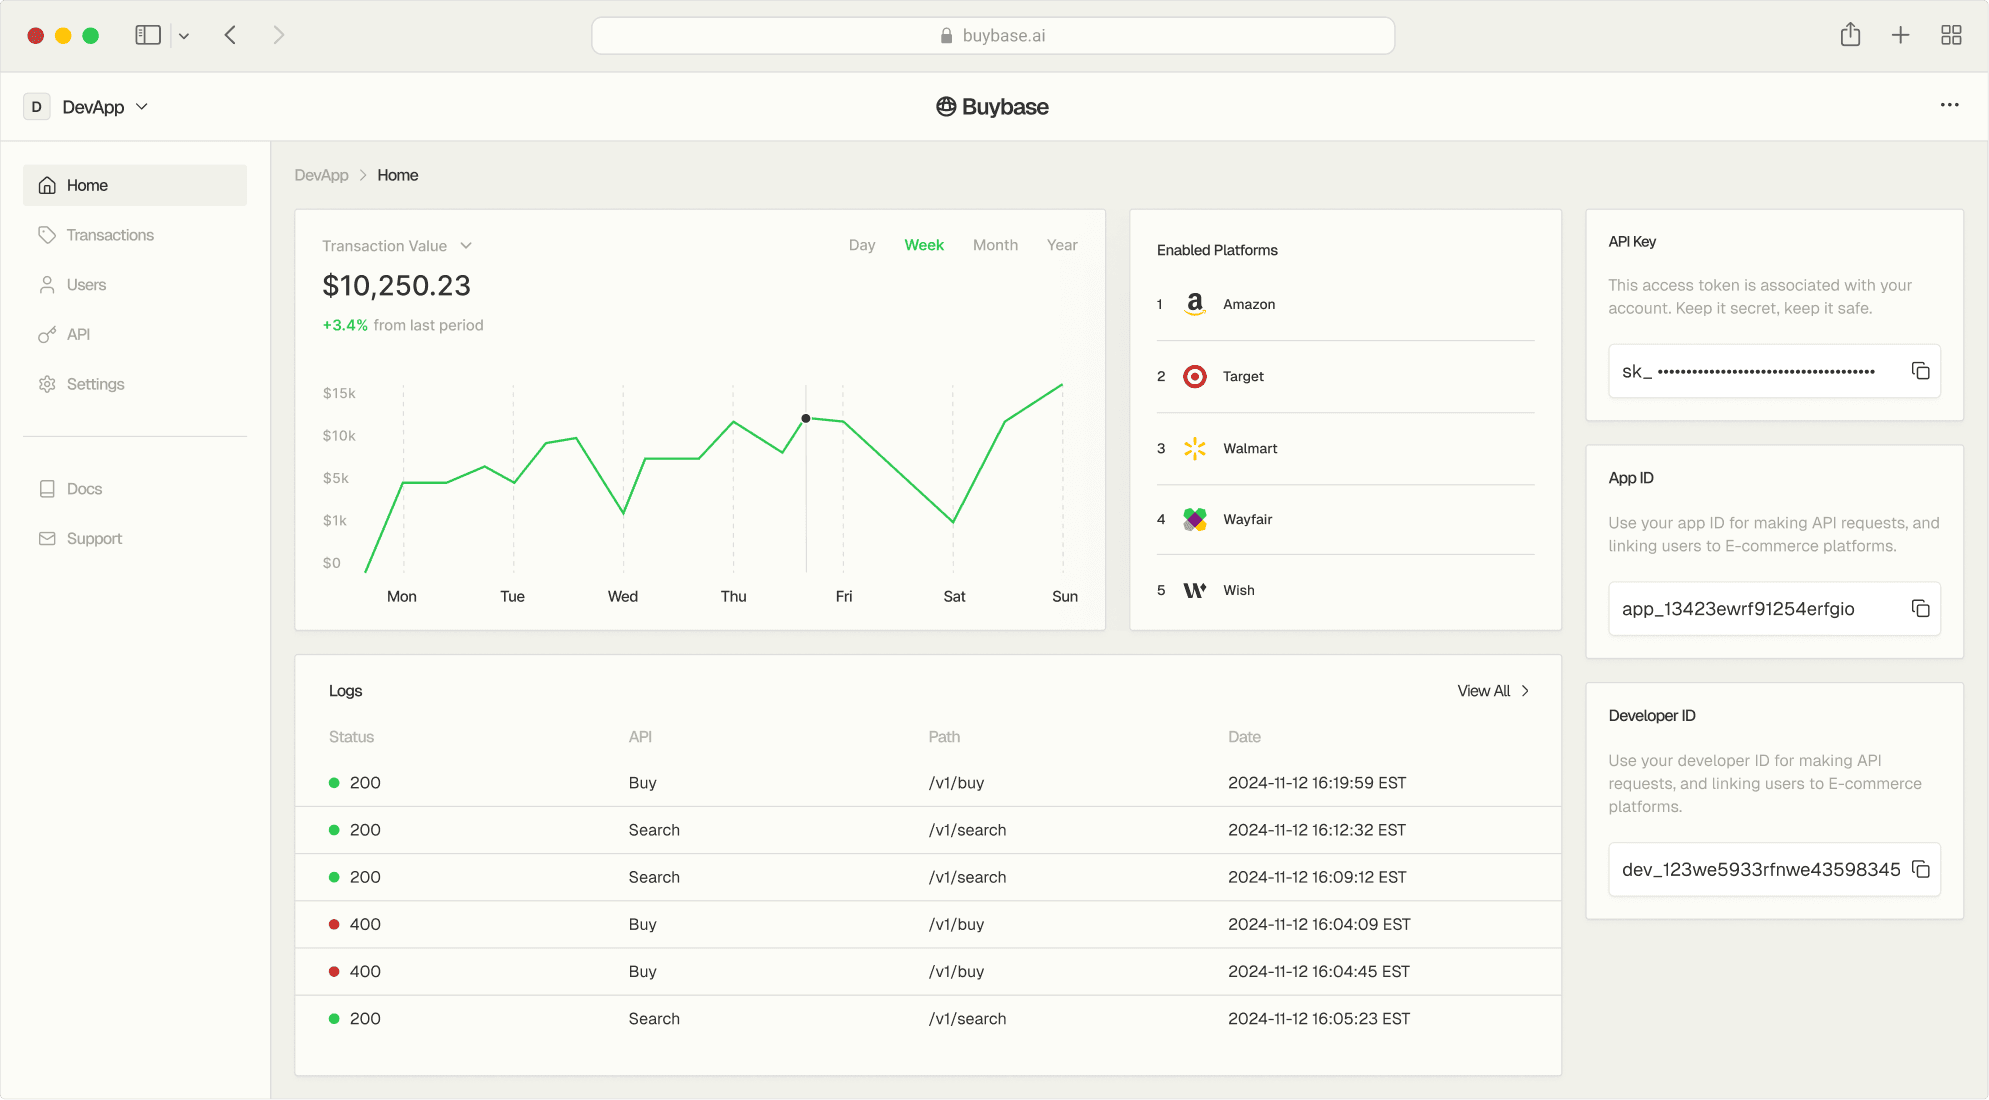Show tab overview grid icon

pos(1951,35)
